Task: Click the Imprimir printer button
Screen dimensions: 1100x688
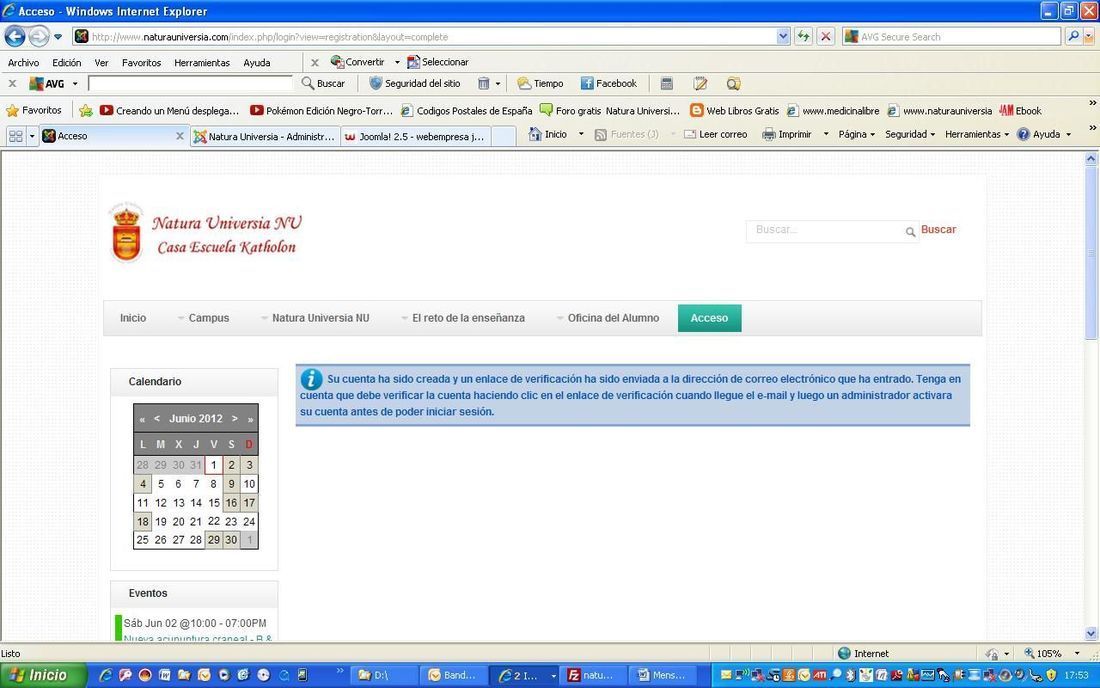Action: (786, 134)
